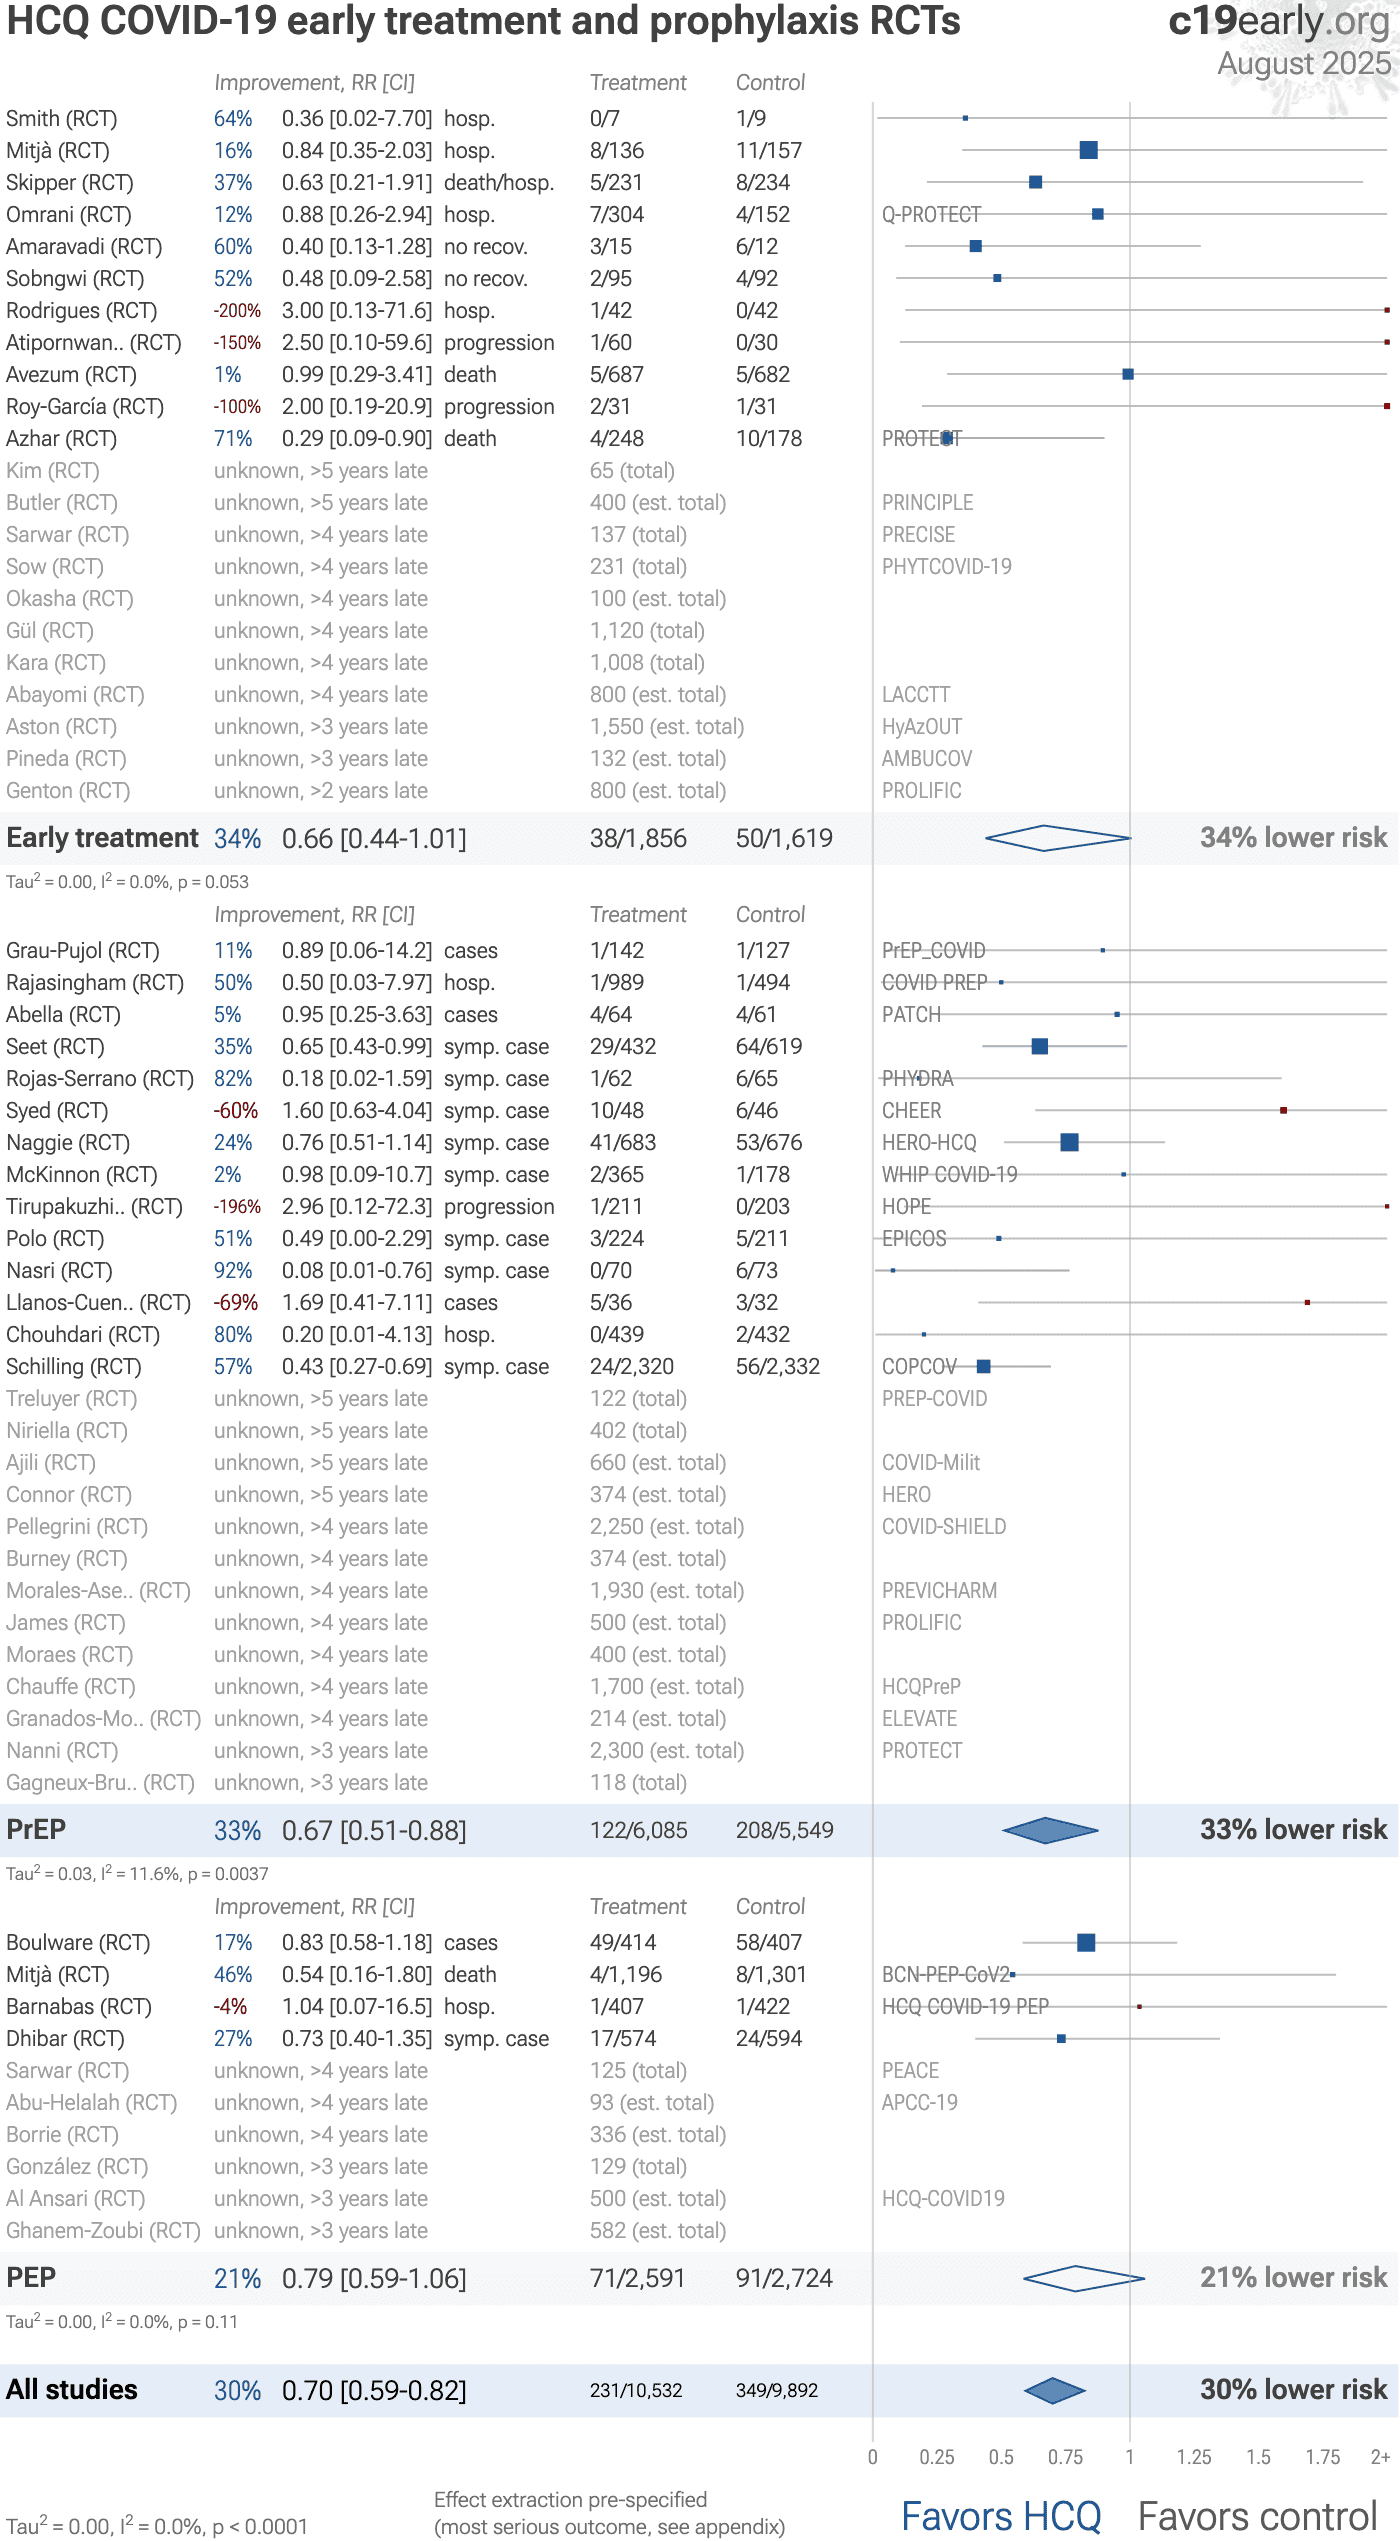The height and width of the screenshot is (2541, 1400).
Task: Click the c19early.org site label
Action: point(1279,21)
